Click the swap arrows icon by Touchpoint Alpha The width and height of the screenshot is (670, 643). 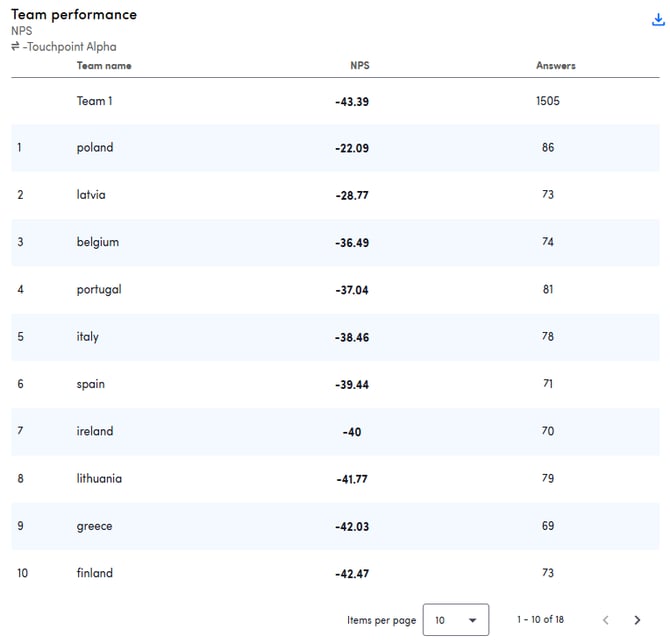point(16,47)
